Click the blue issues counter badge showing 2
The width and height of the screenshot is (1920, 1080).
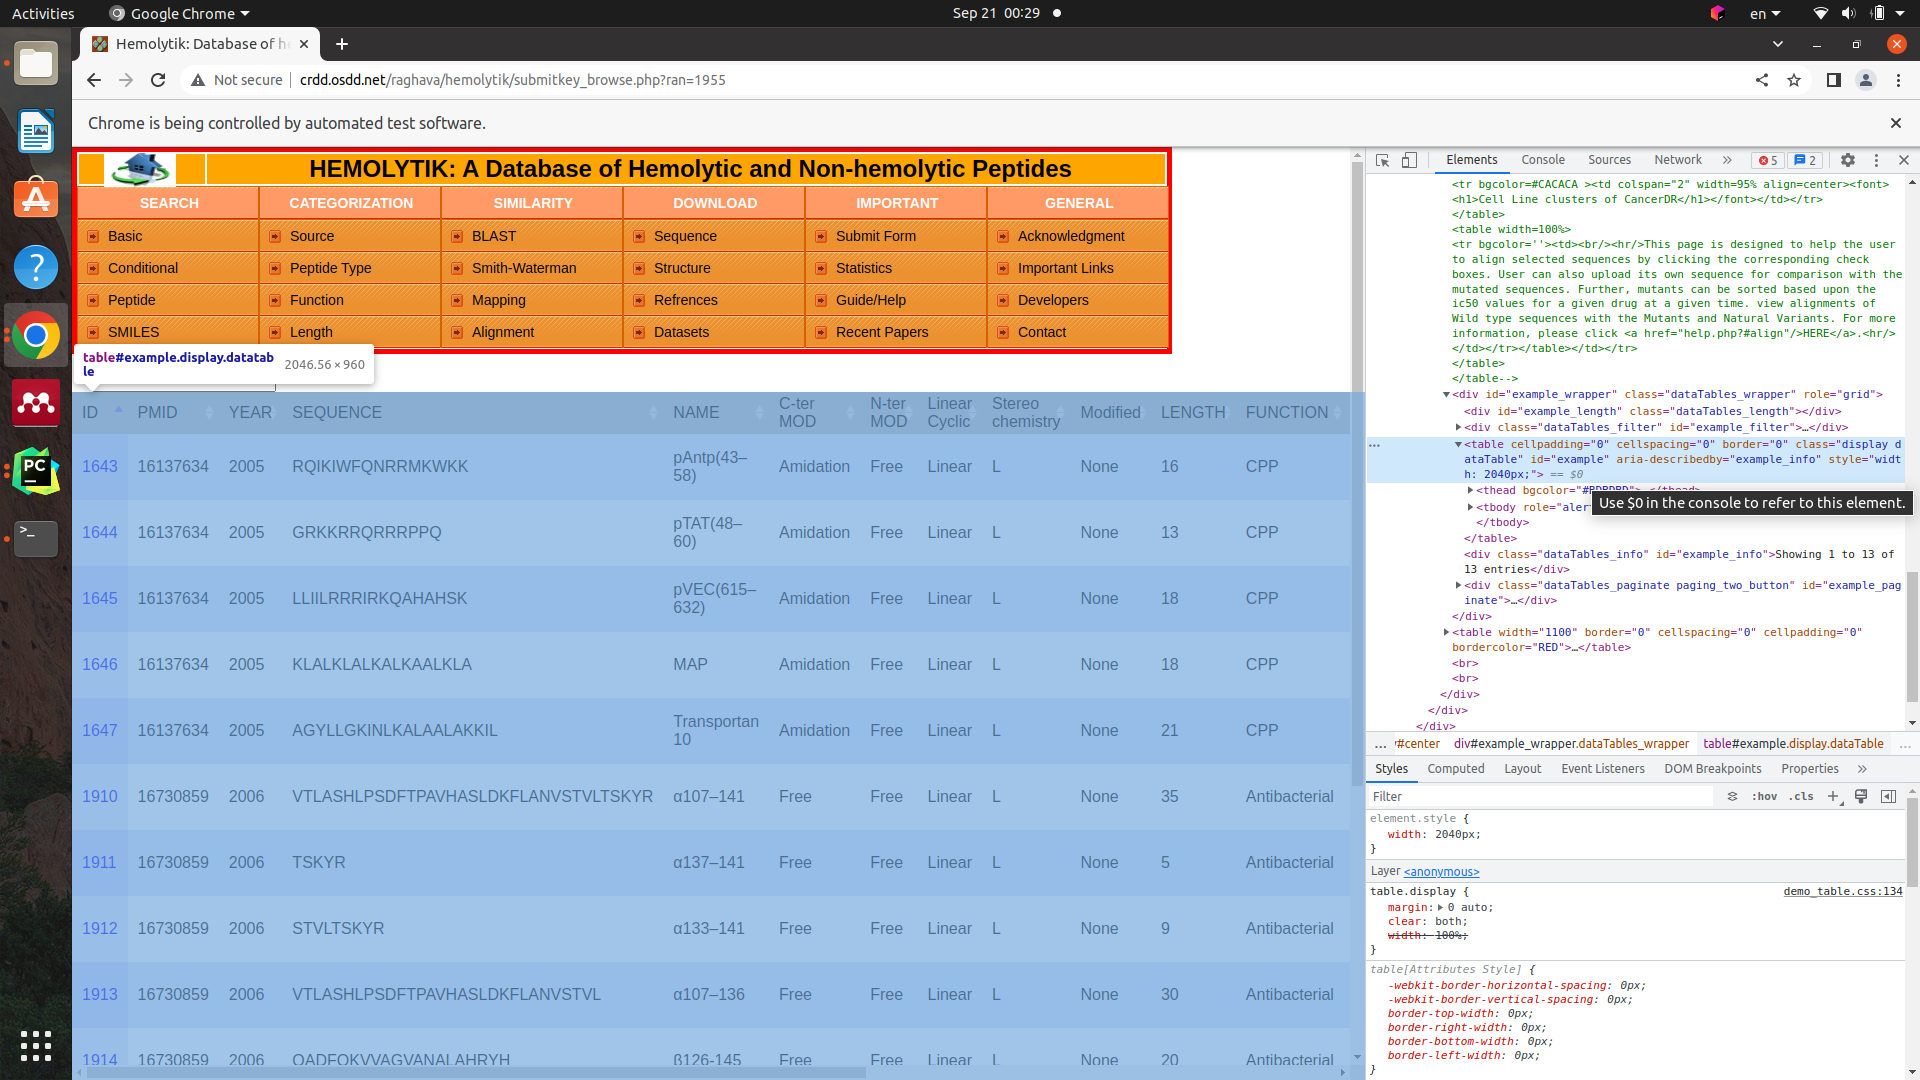coord(1805,160)
